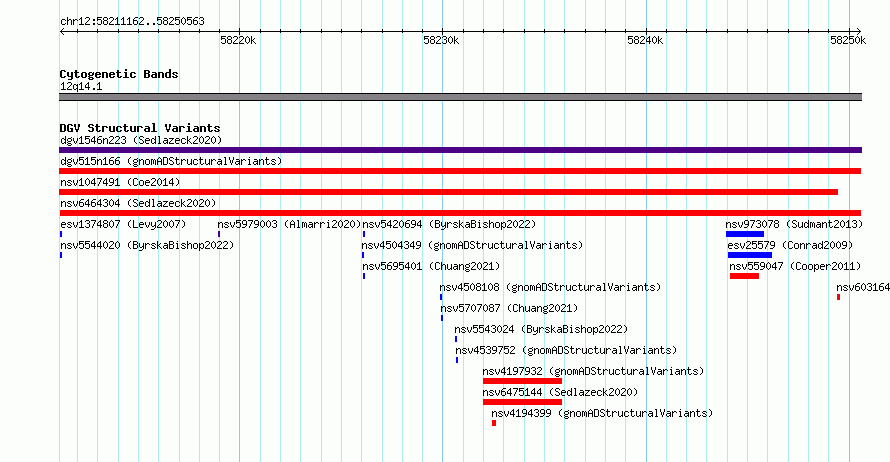Click the 58220k ruler tick label
Screen dimensions: 890x462
238,40
